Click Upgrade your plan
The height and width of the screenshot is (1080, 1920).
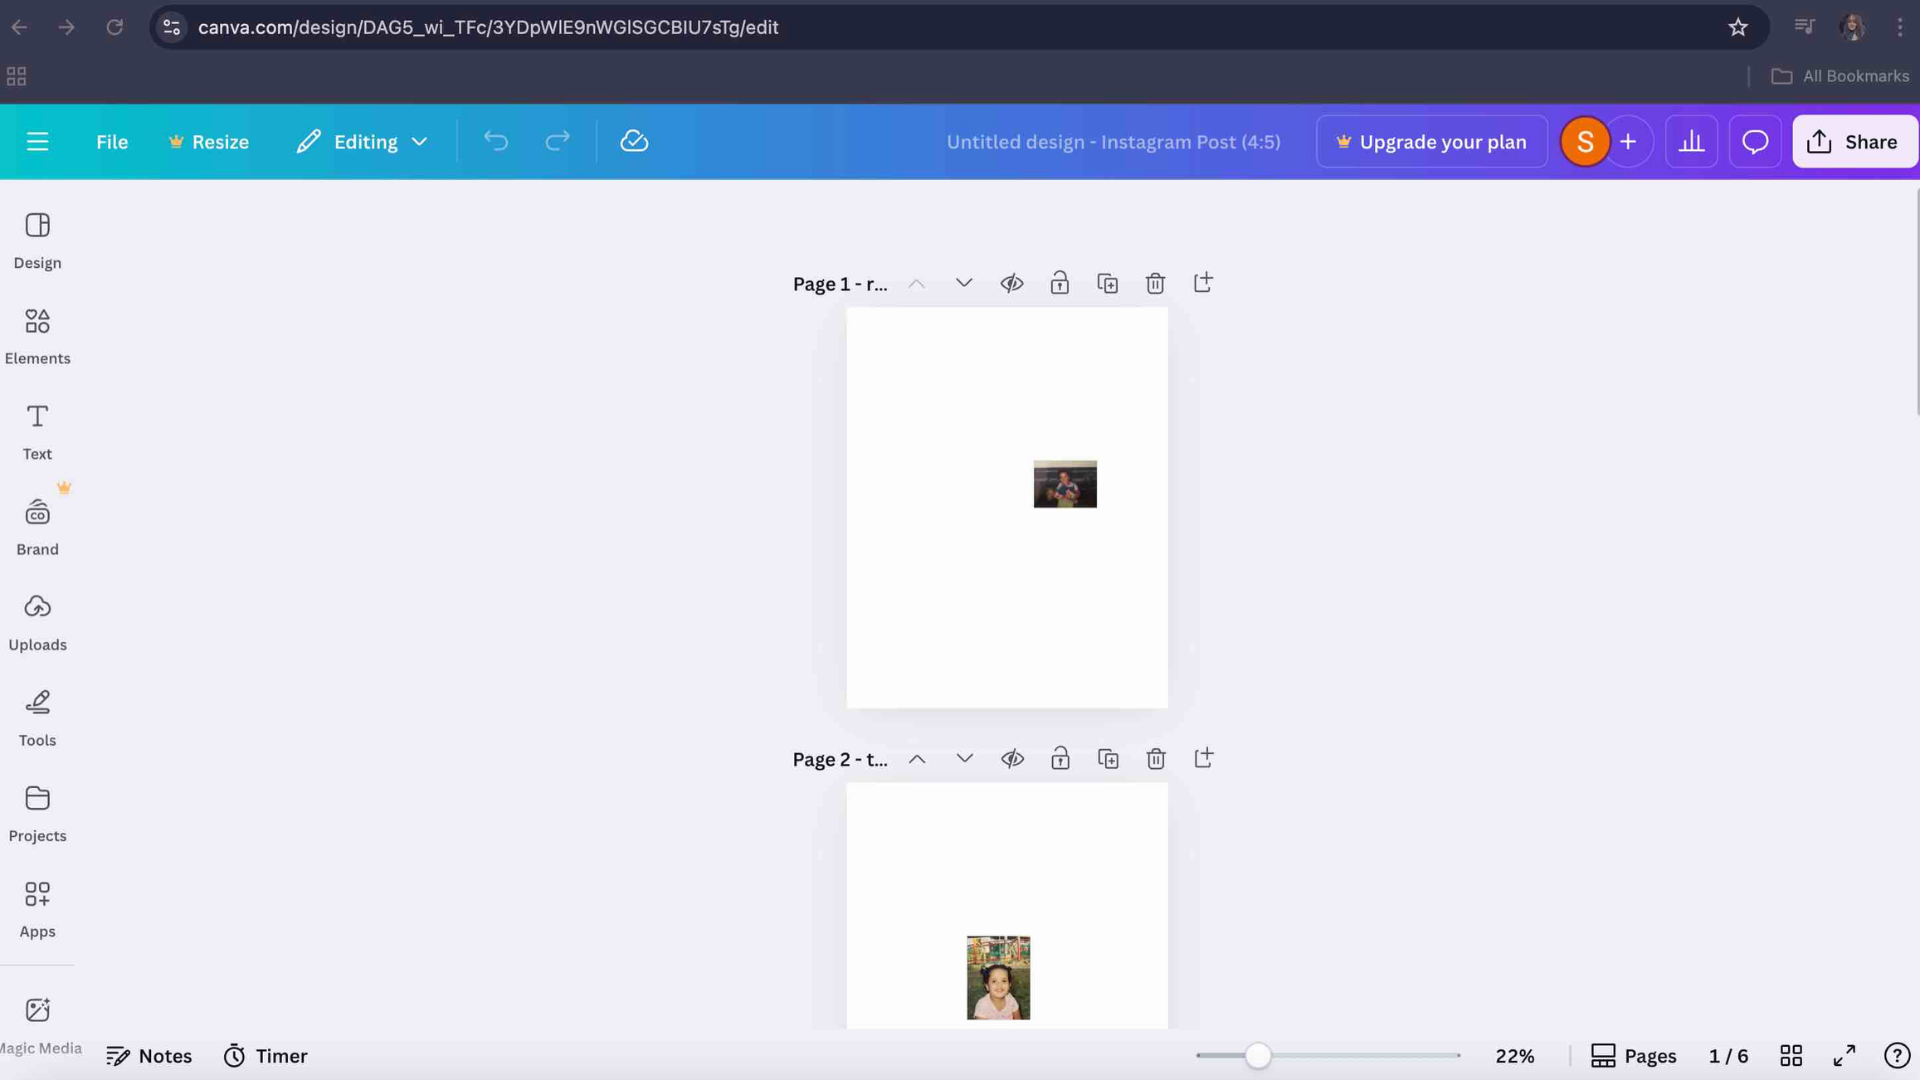coord(1431,141)
